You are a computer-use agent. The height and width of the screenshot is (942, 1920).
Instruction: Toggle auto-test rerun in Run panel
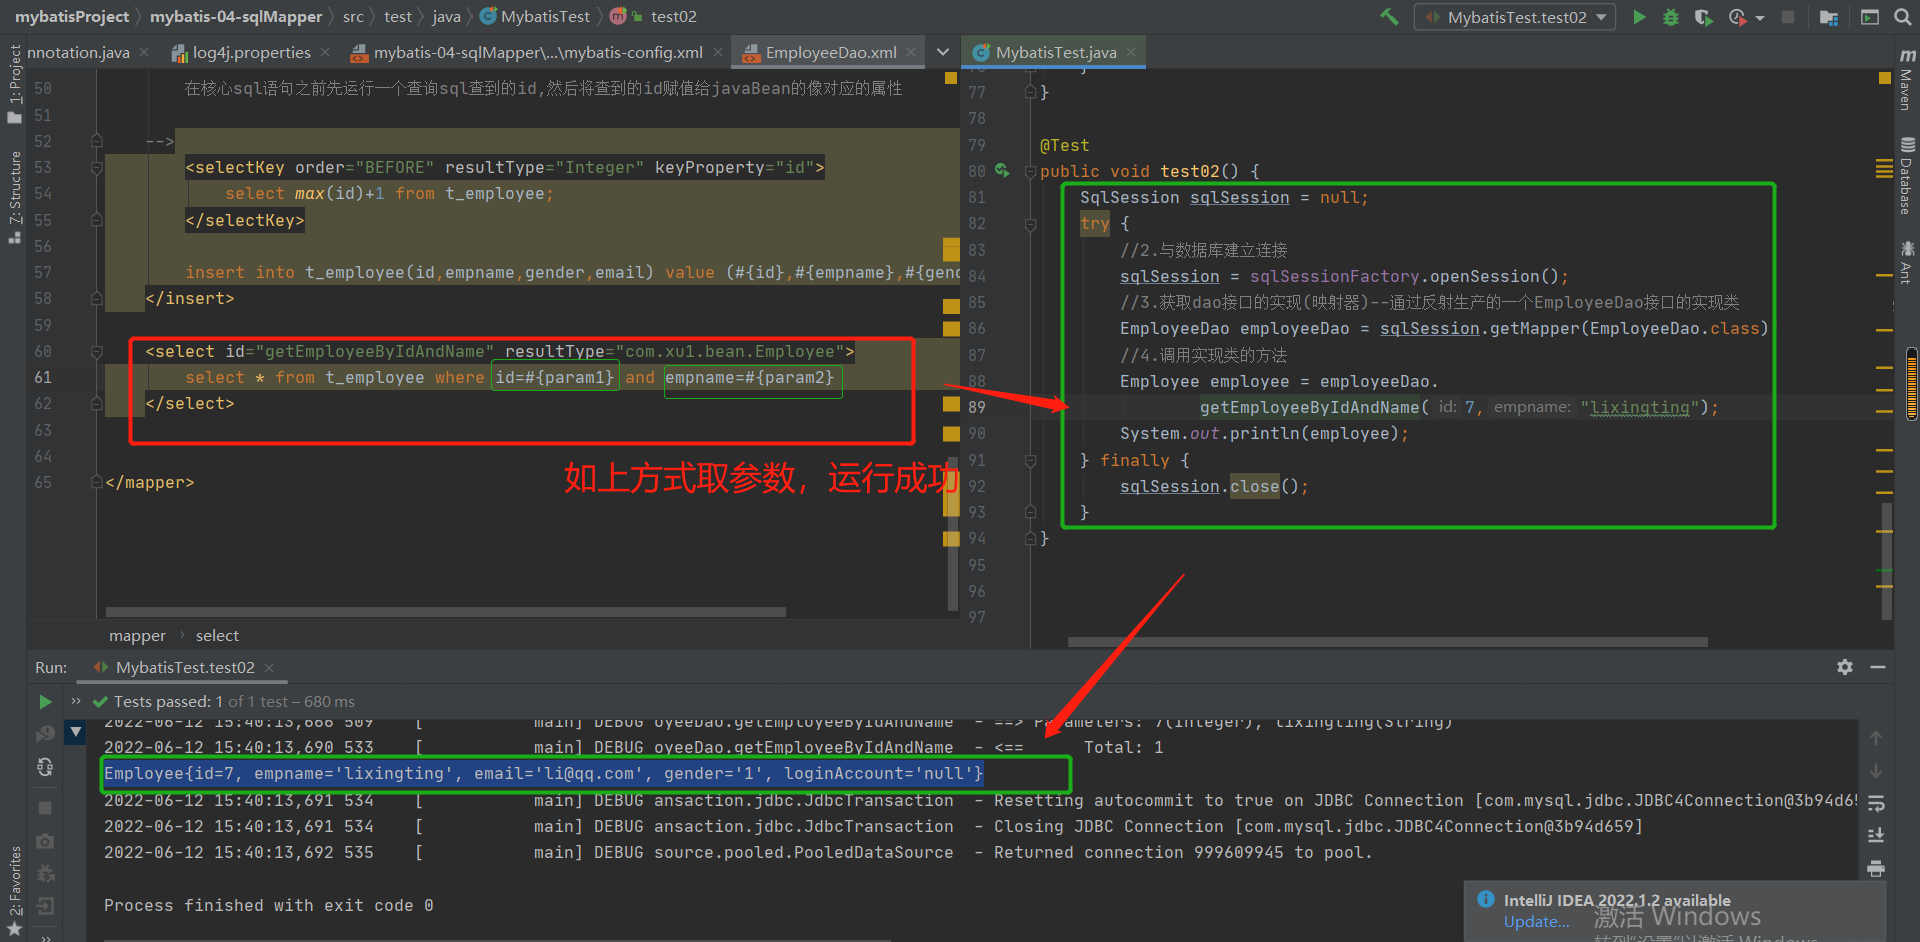coord(45,767)
